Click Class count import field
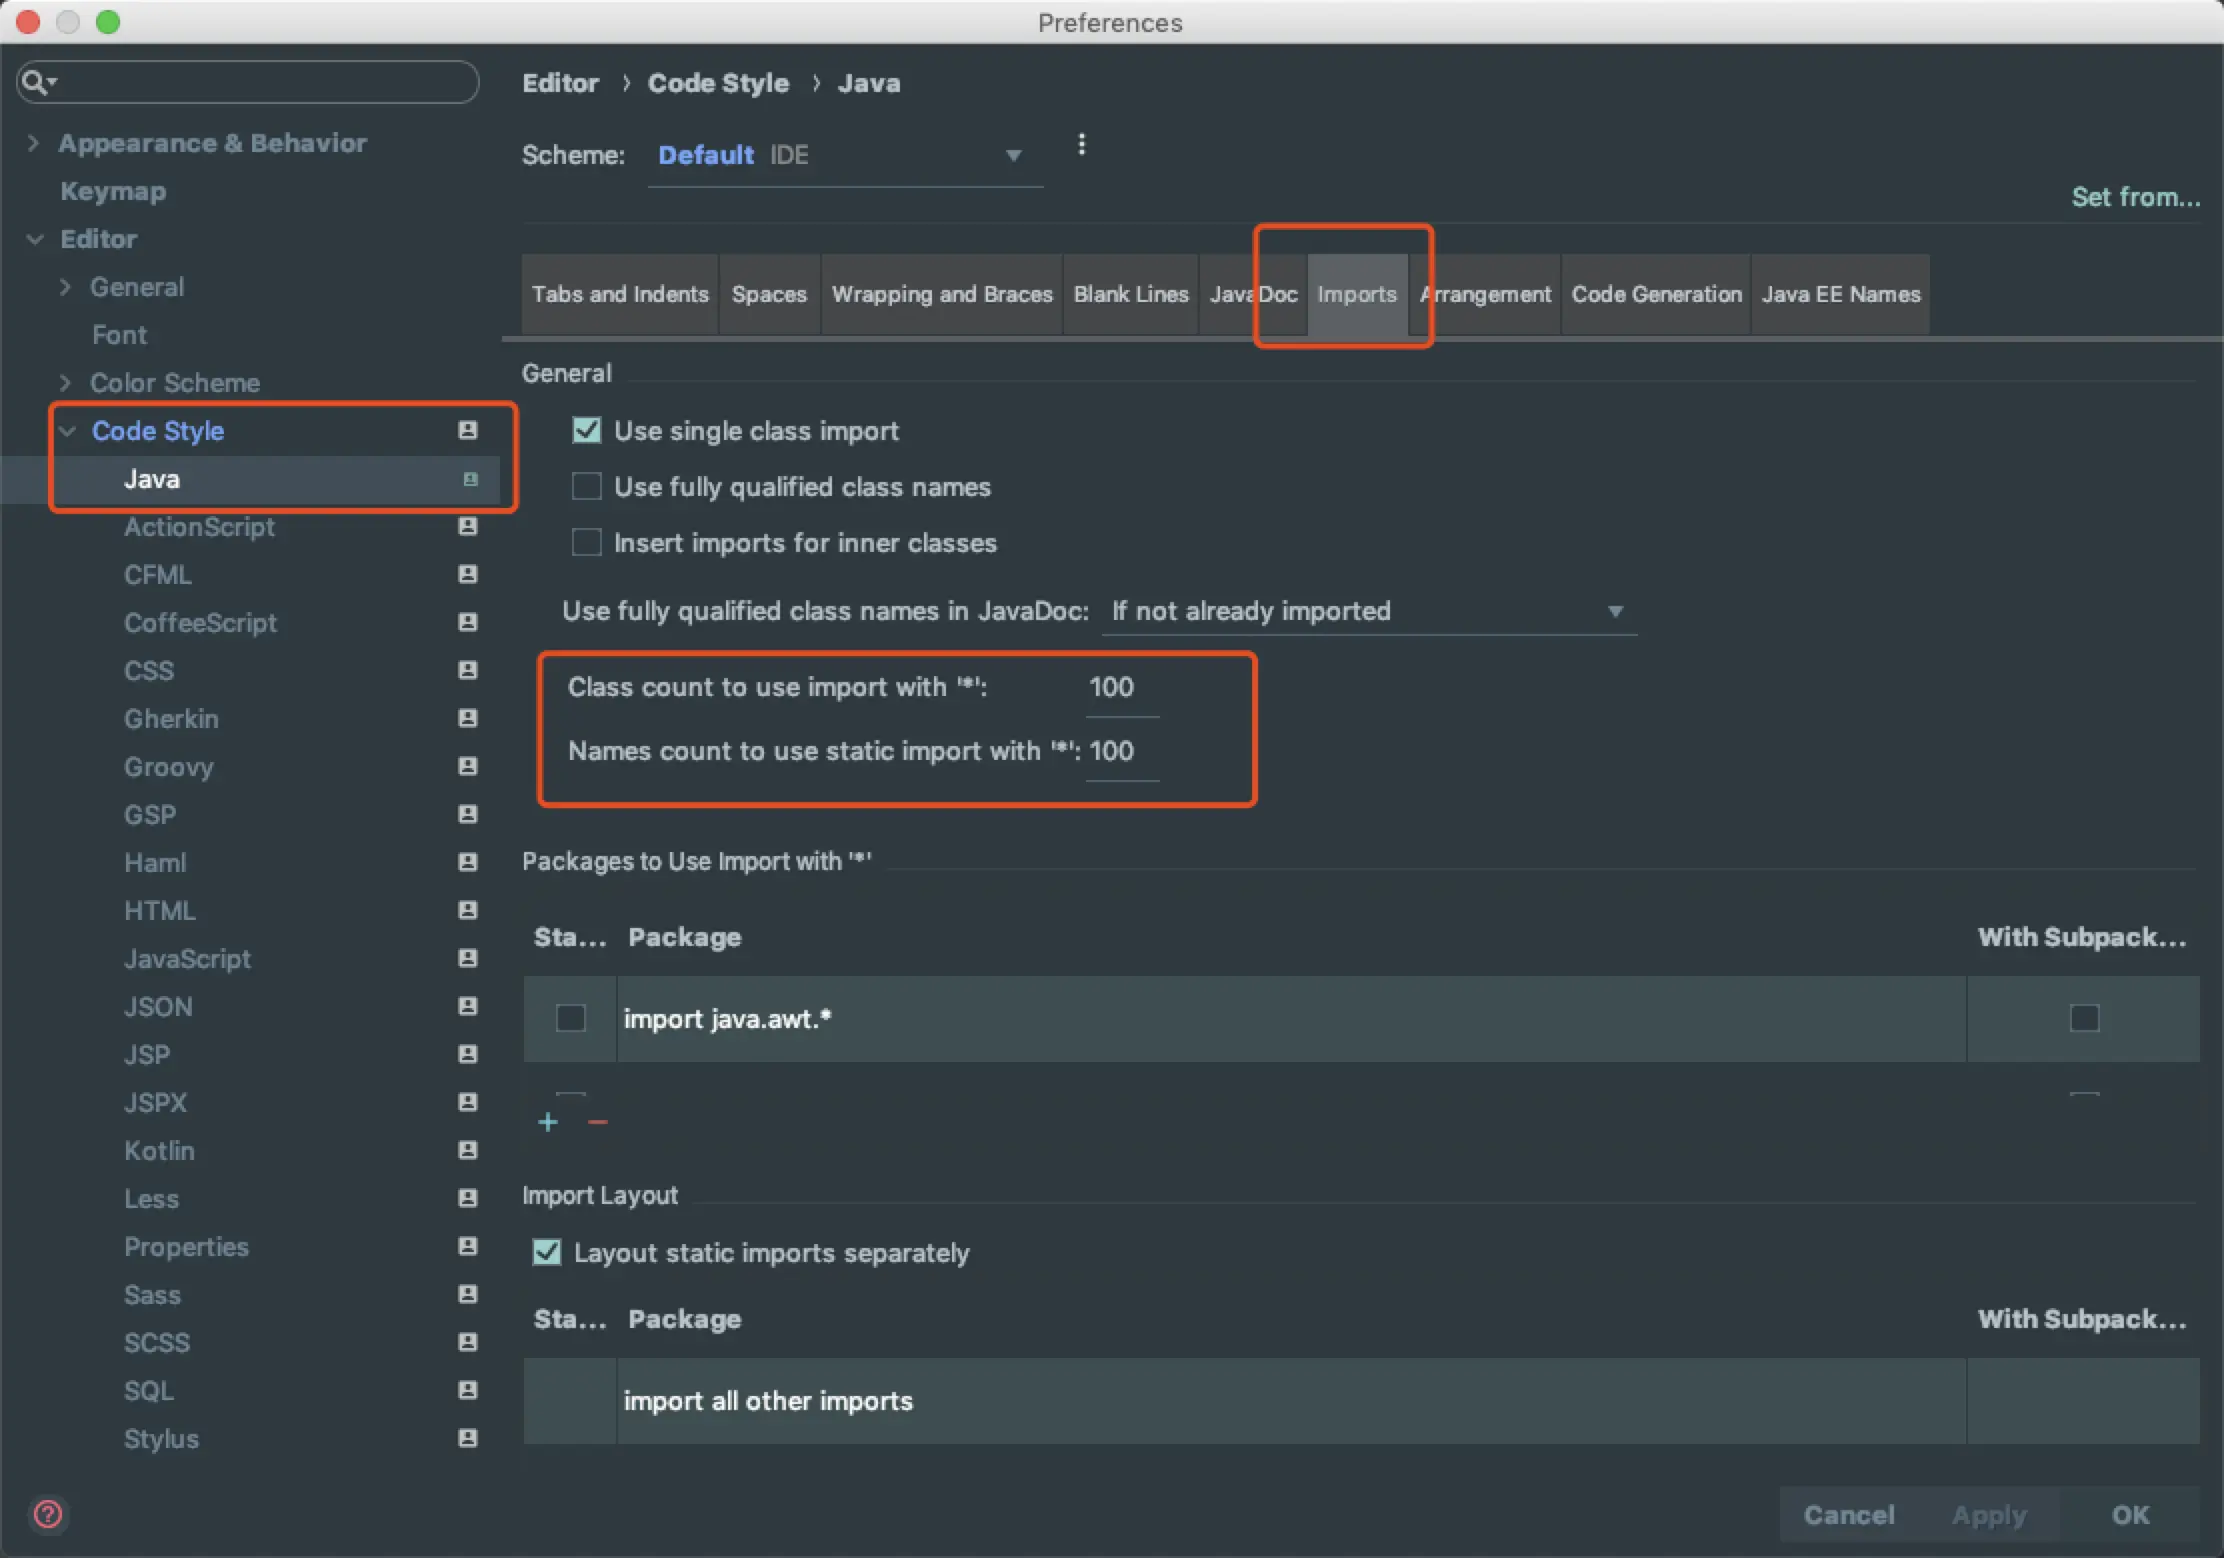2224x1558 pixels. [x=1121, y=688]
